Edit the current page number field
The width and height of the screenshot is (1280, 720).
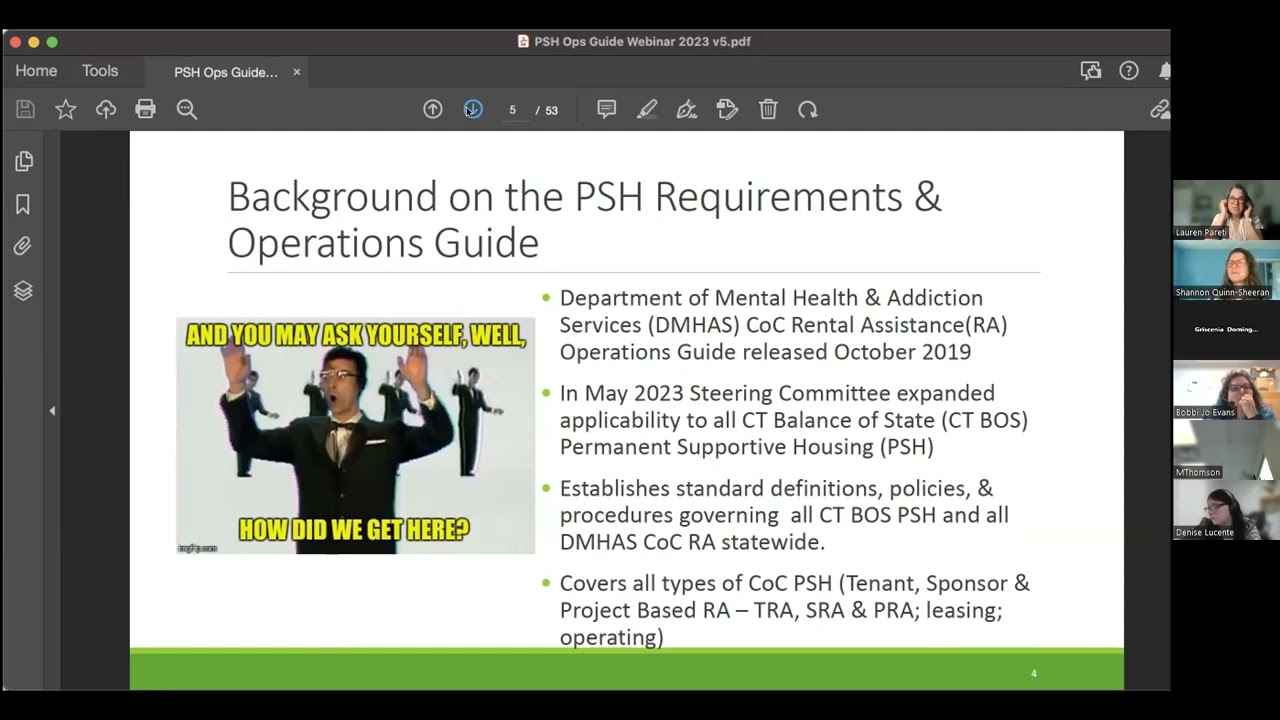[x=512, y=110]
